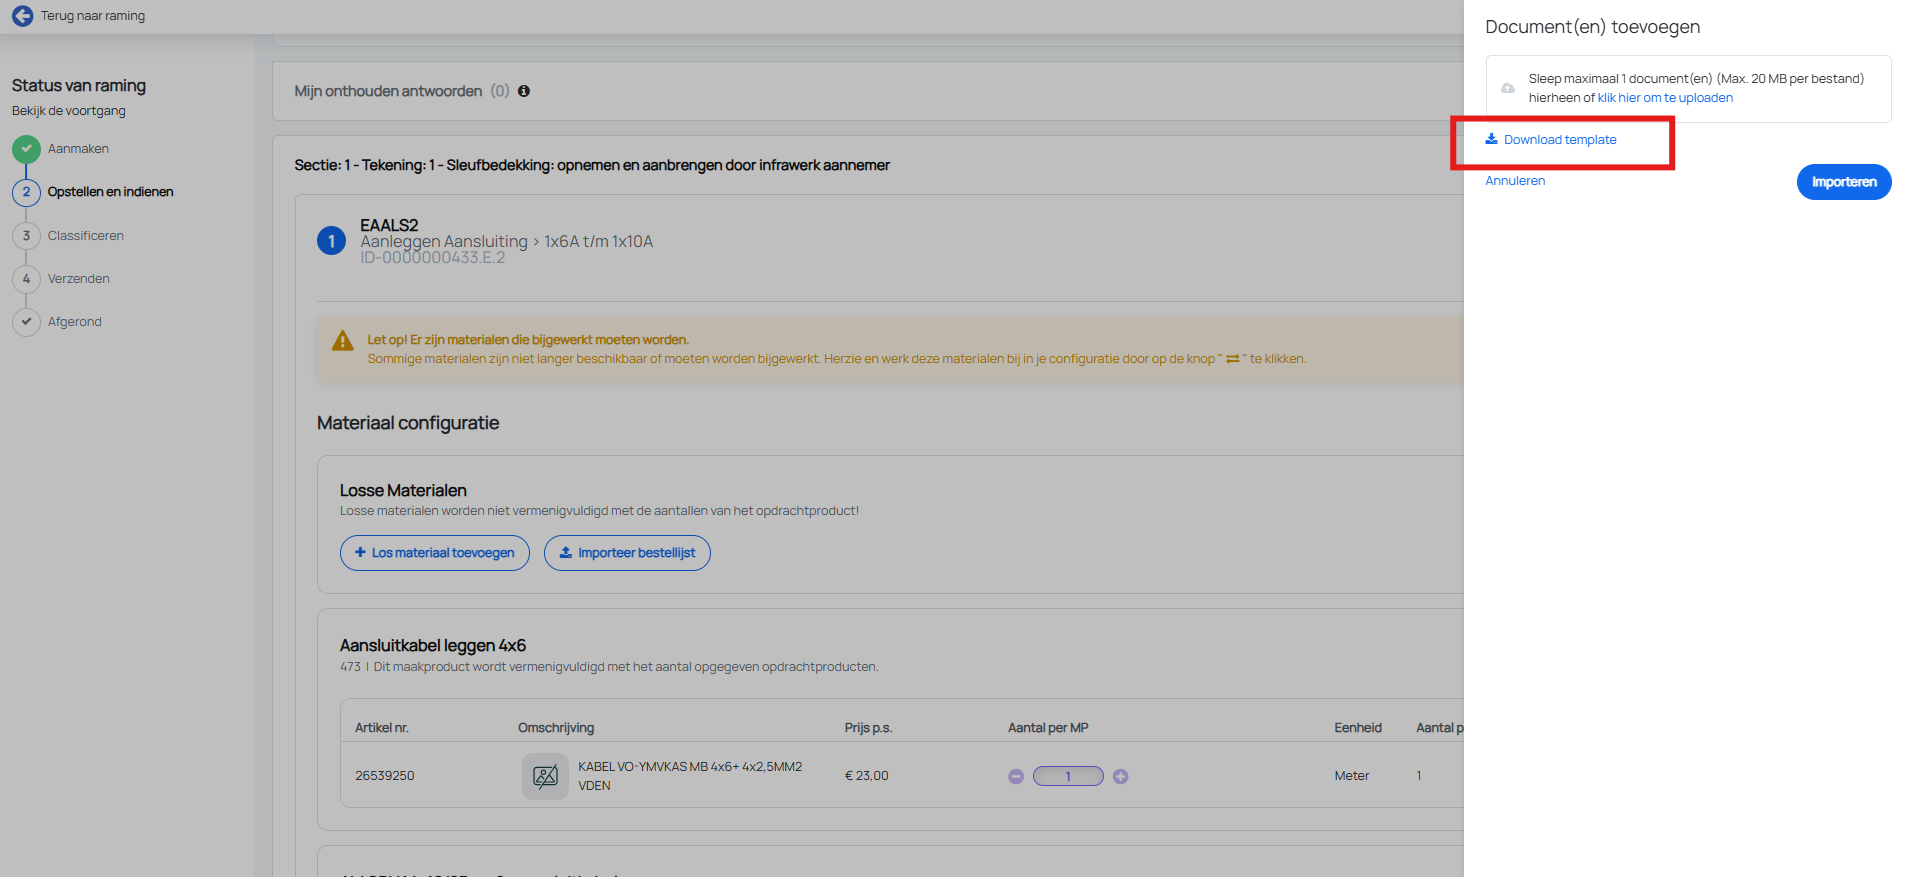1913x877 pixels.
Task: Click the Sectie 1 Tekening 1 Sleufbedekking heading
Action: coord(592,165)
